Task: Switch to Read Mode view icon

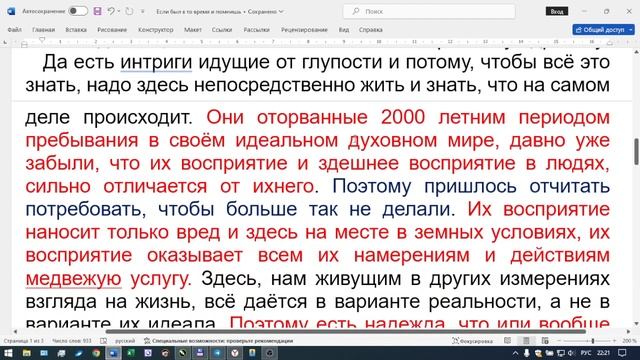Action: [x=507, y=341]
